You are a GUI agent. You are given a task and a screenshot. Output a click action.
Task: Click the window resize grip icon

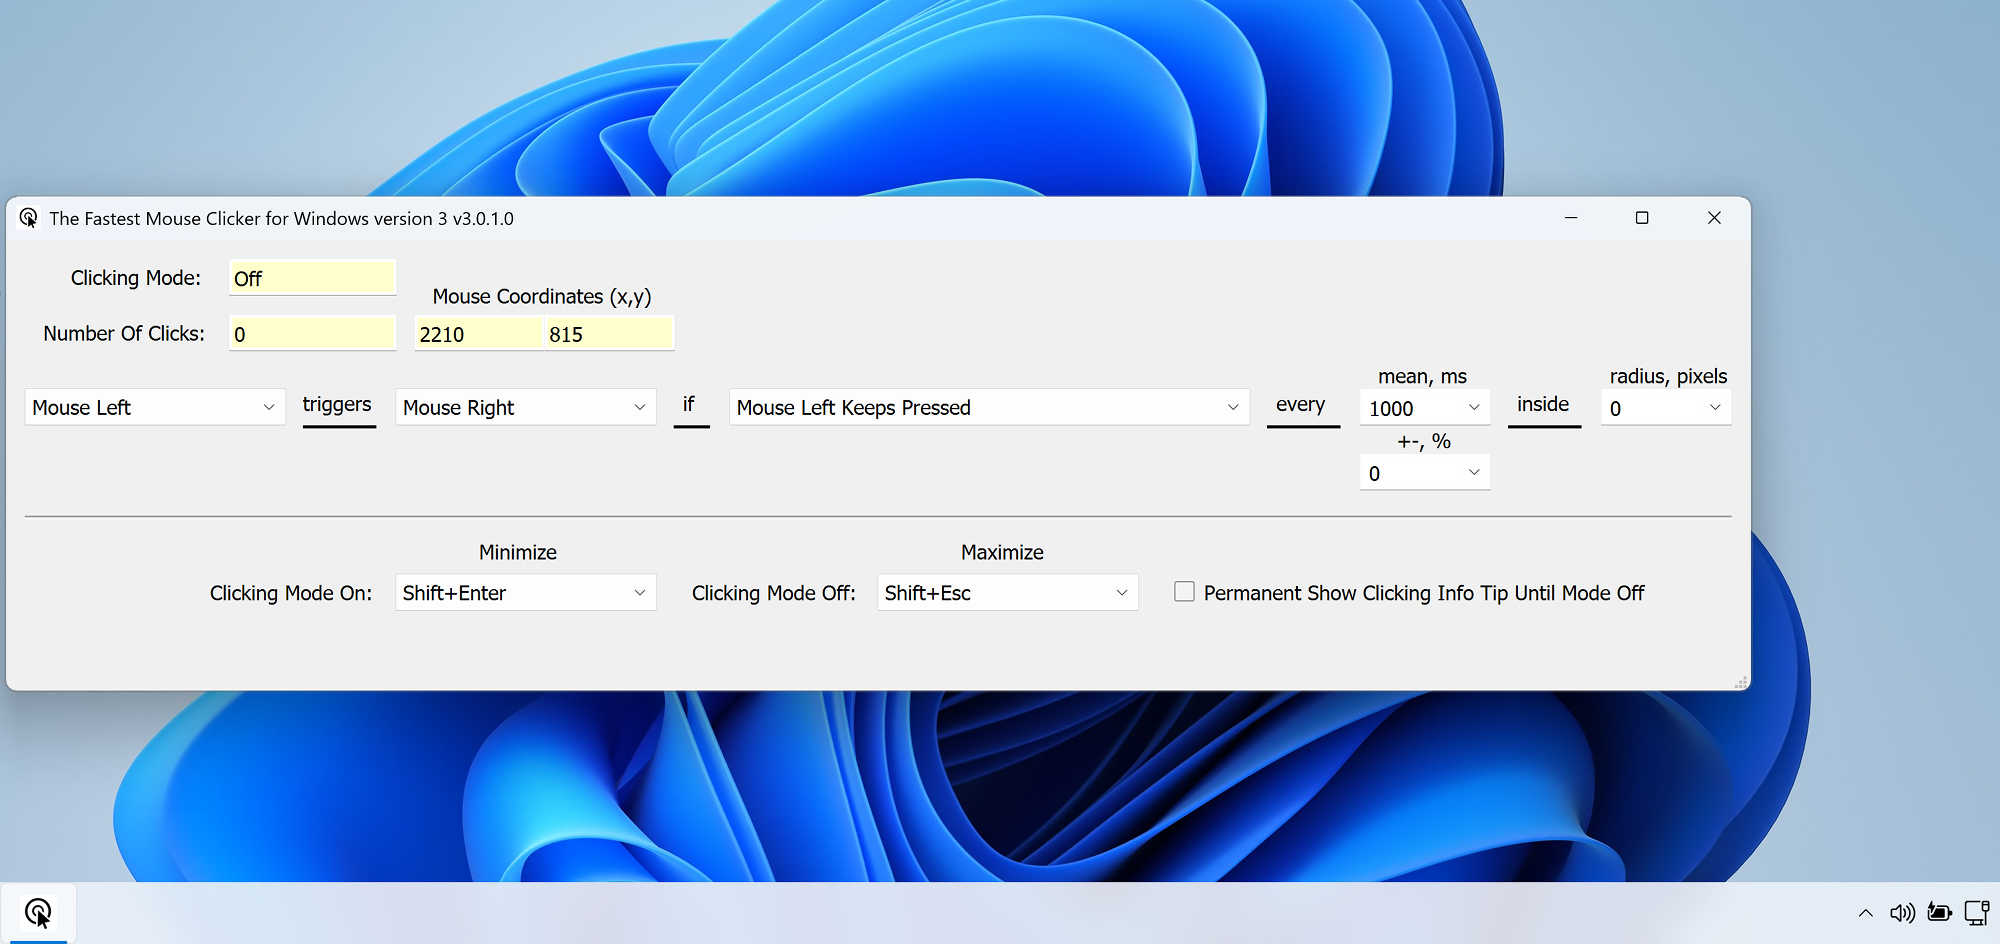[x=1740, y=681]
